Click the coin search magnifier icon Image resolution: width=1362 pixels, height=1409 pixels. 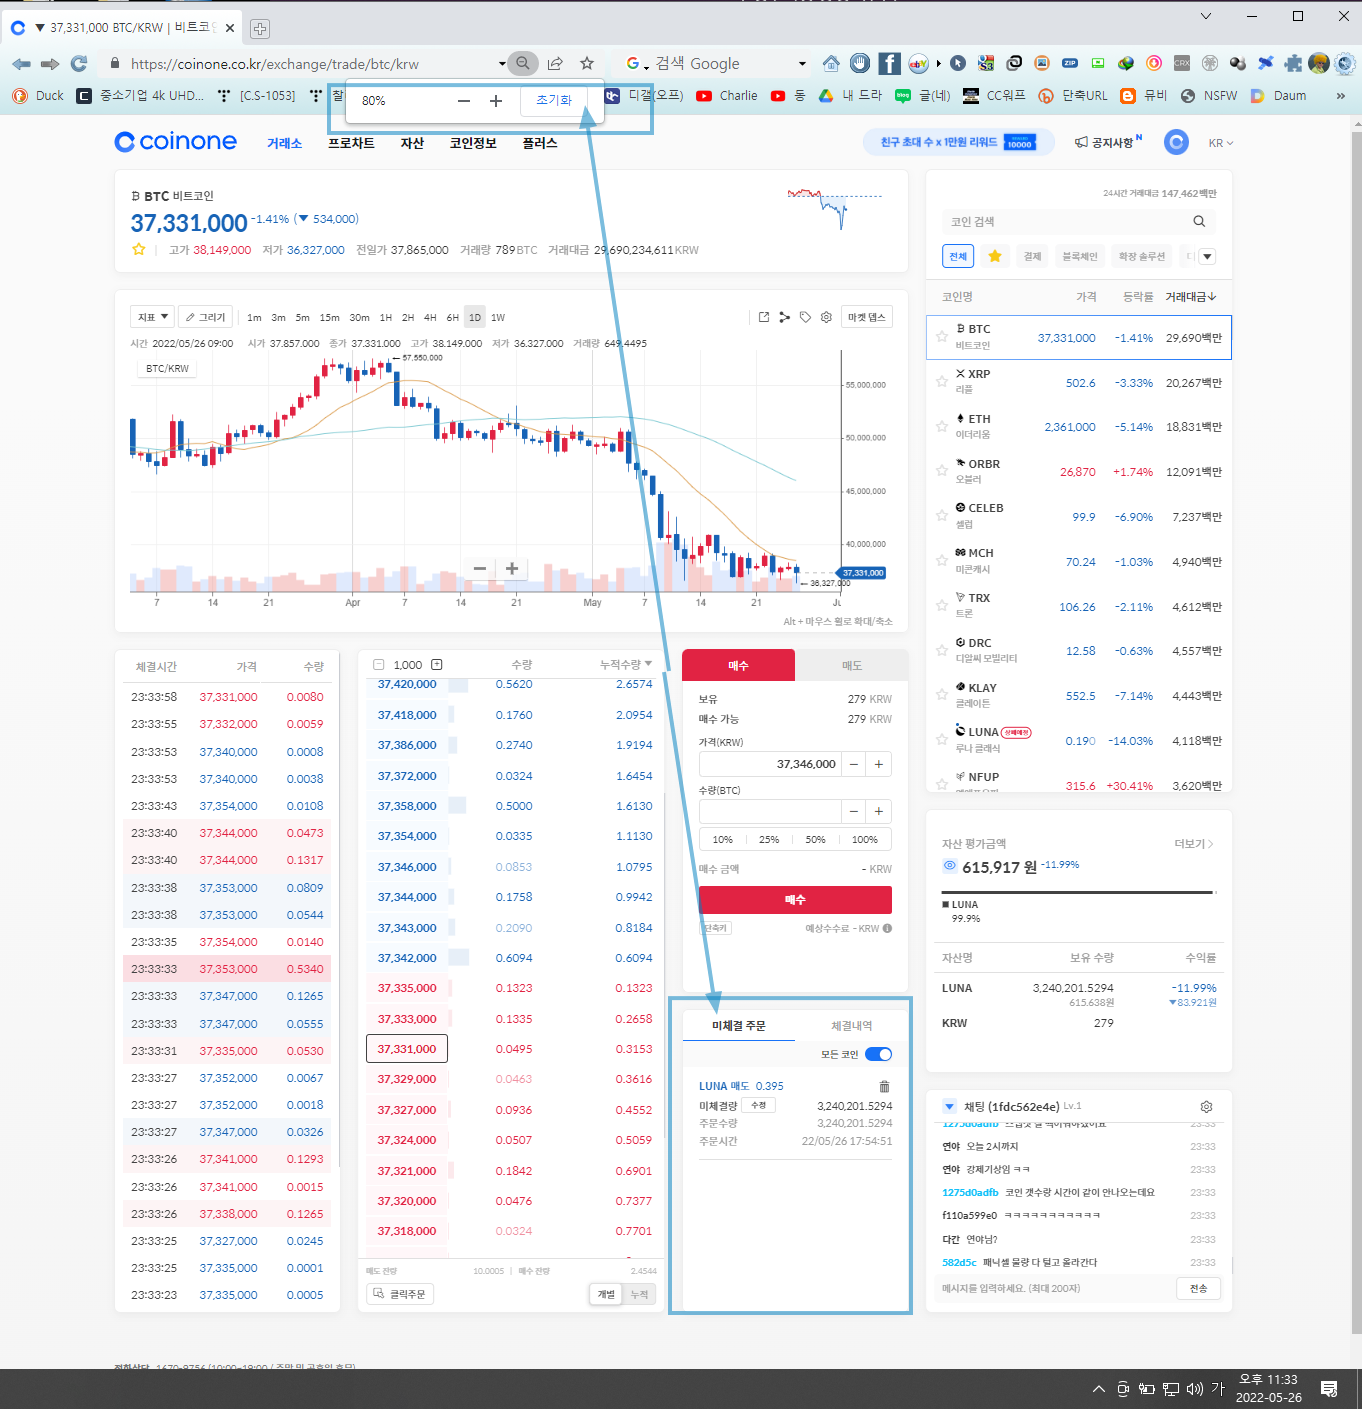(1199, 221)
